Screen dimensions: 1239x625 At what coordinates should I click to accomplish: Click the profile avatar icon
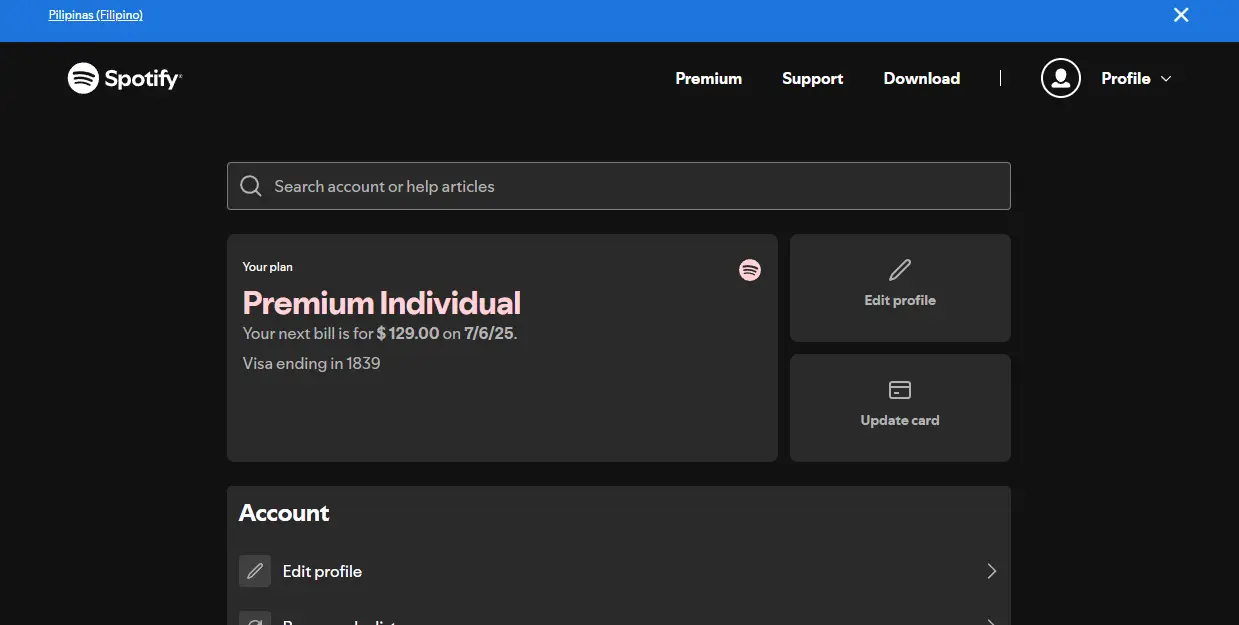point(1061,78)
